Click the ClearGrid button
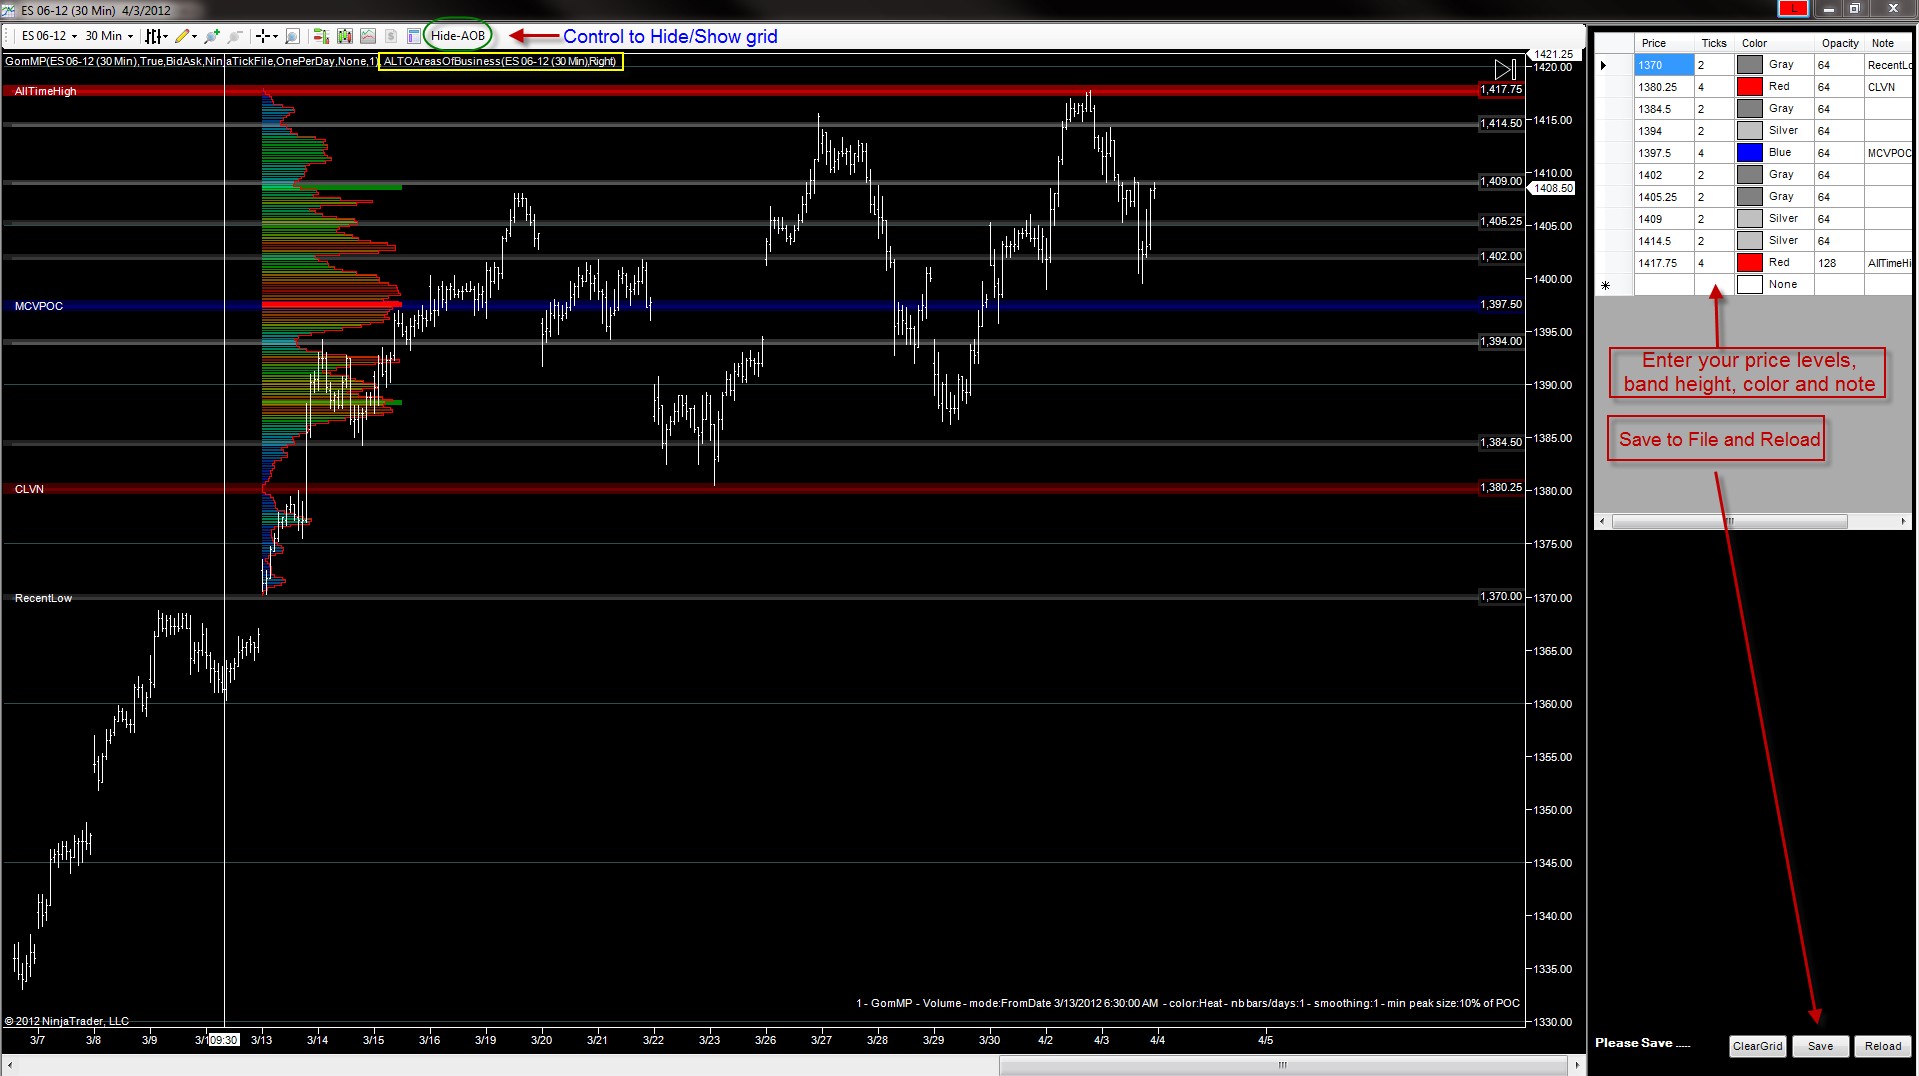The width and height of the screenshot is (1919, 1076). [x=1757, y=1046]
